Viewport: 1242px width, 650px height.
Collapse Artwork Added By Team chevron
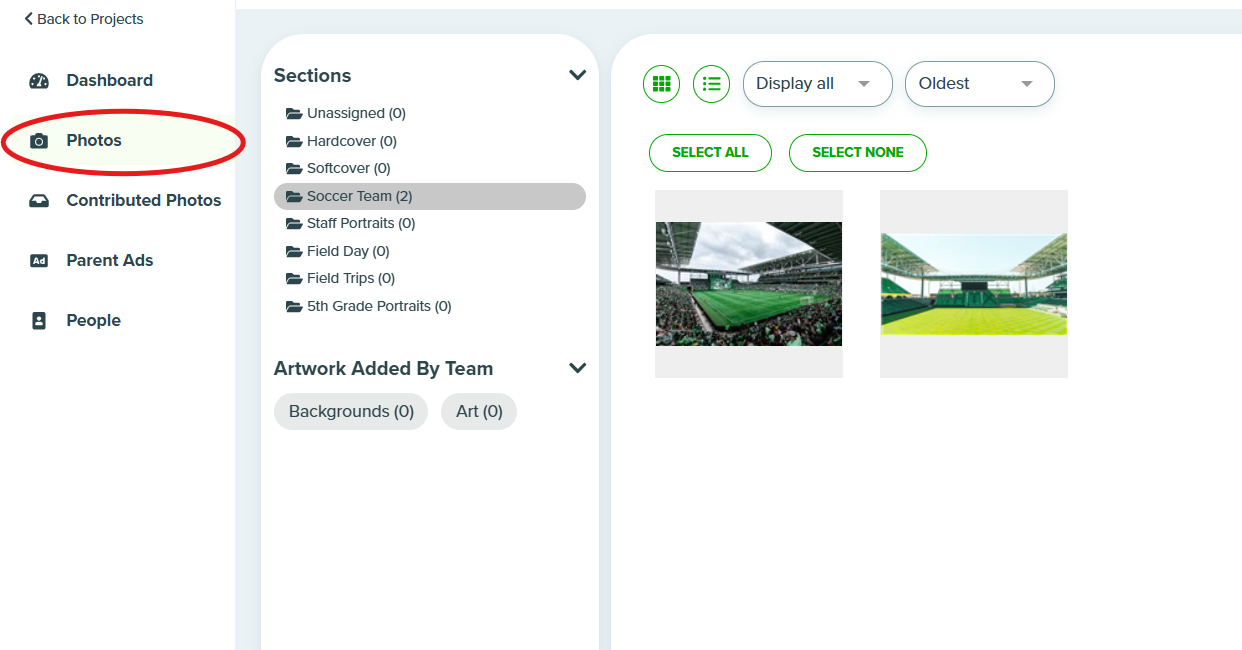click(577, 368)
